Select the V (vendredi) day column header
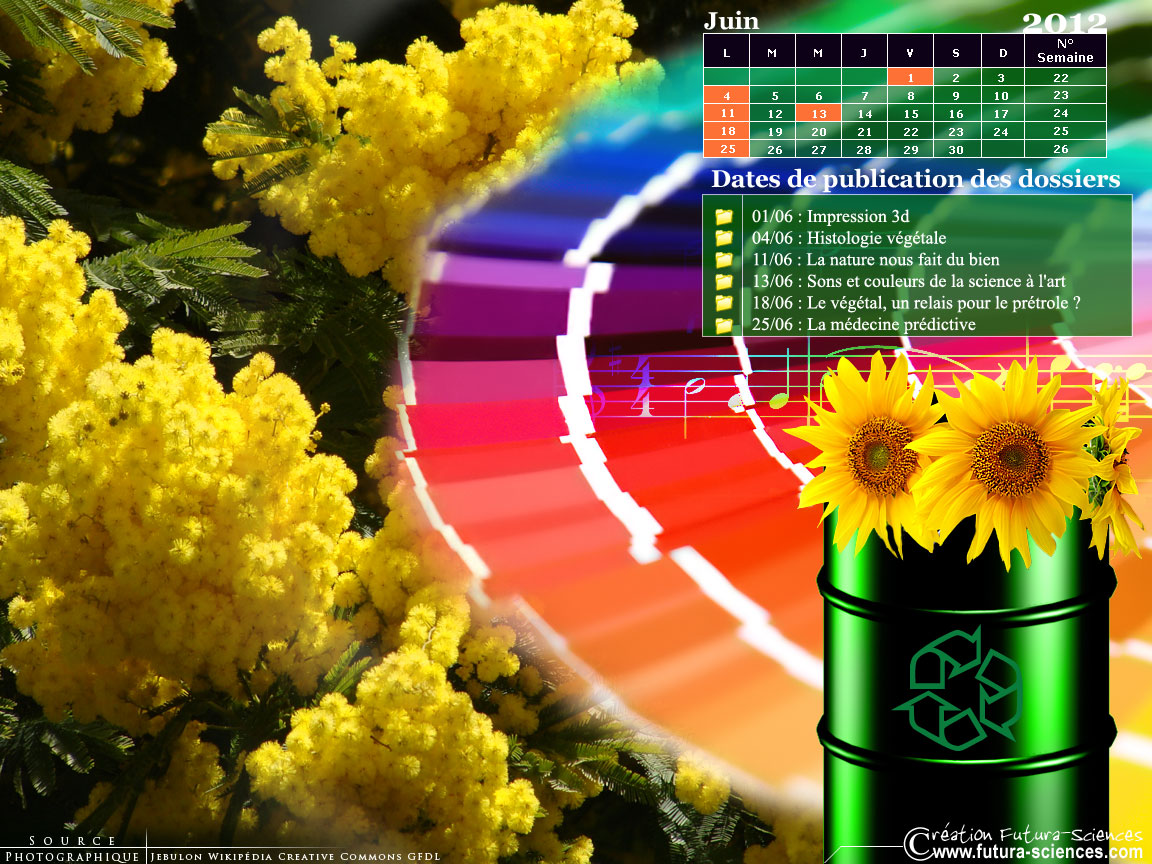 coord(910,52)
